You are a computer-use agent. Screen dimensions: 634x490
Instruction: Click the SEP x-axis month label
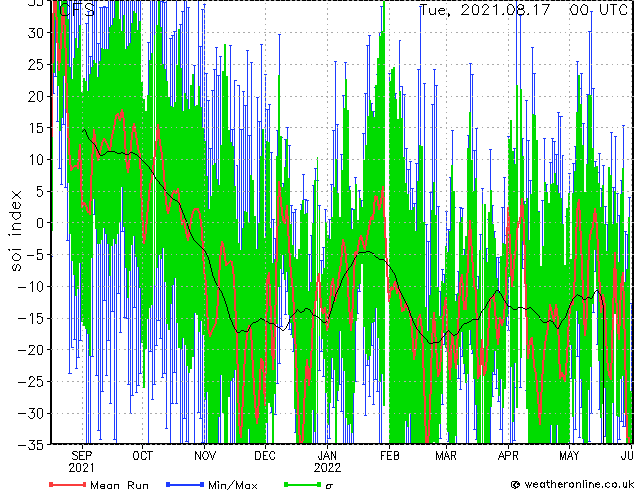coord(82,456)
